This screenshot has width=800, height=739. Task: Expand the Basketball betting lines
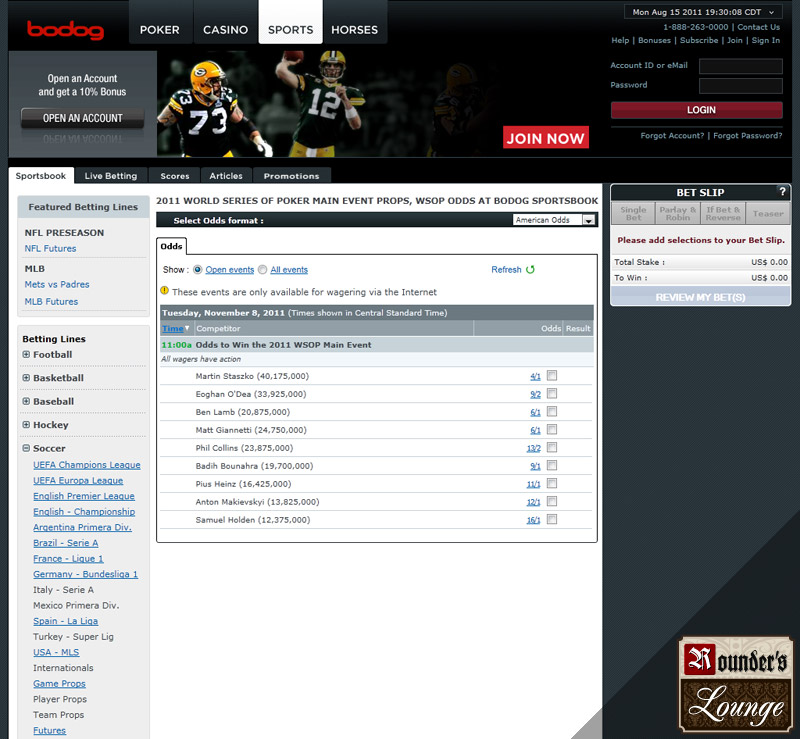(x=26, y=378)
